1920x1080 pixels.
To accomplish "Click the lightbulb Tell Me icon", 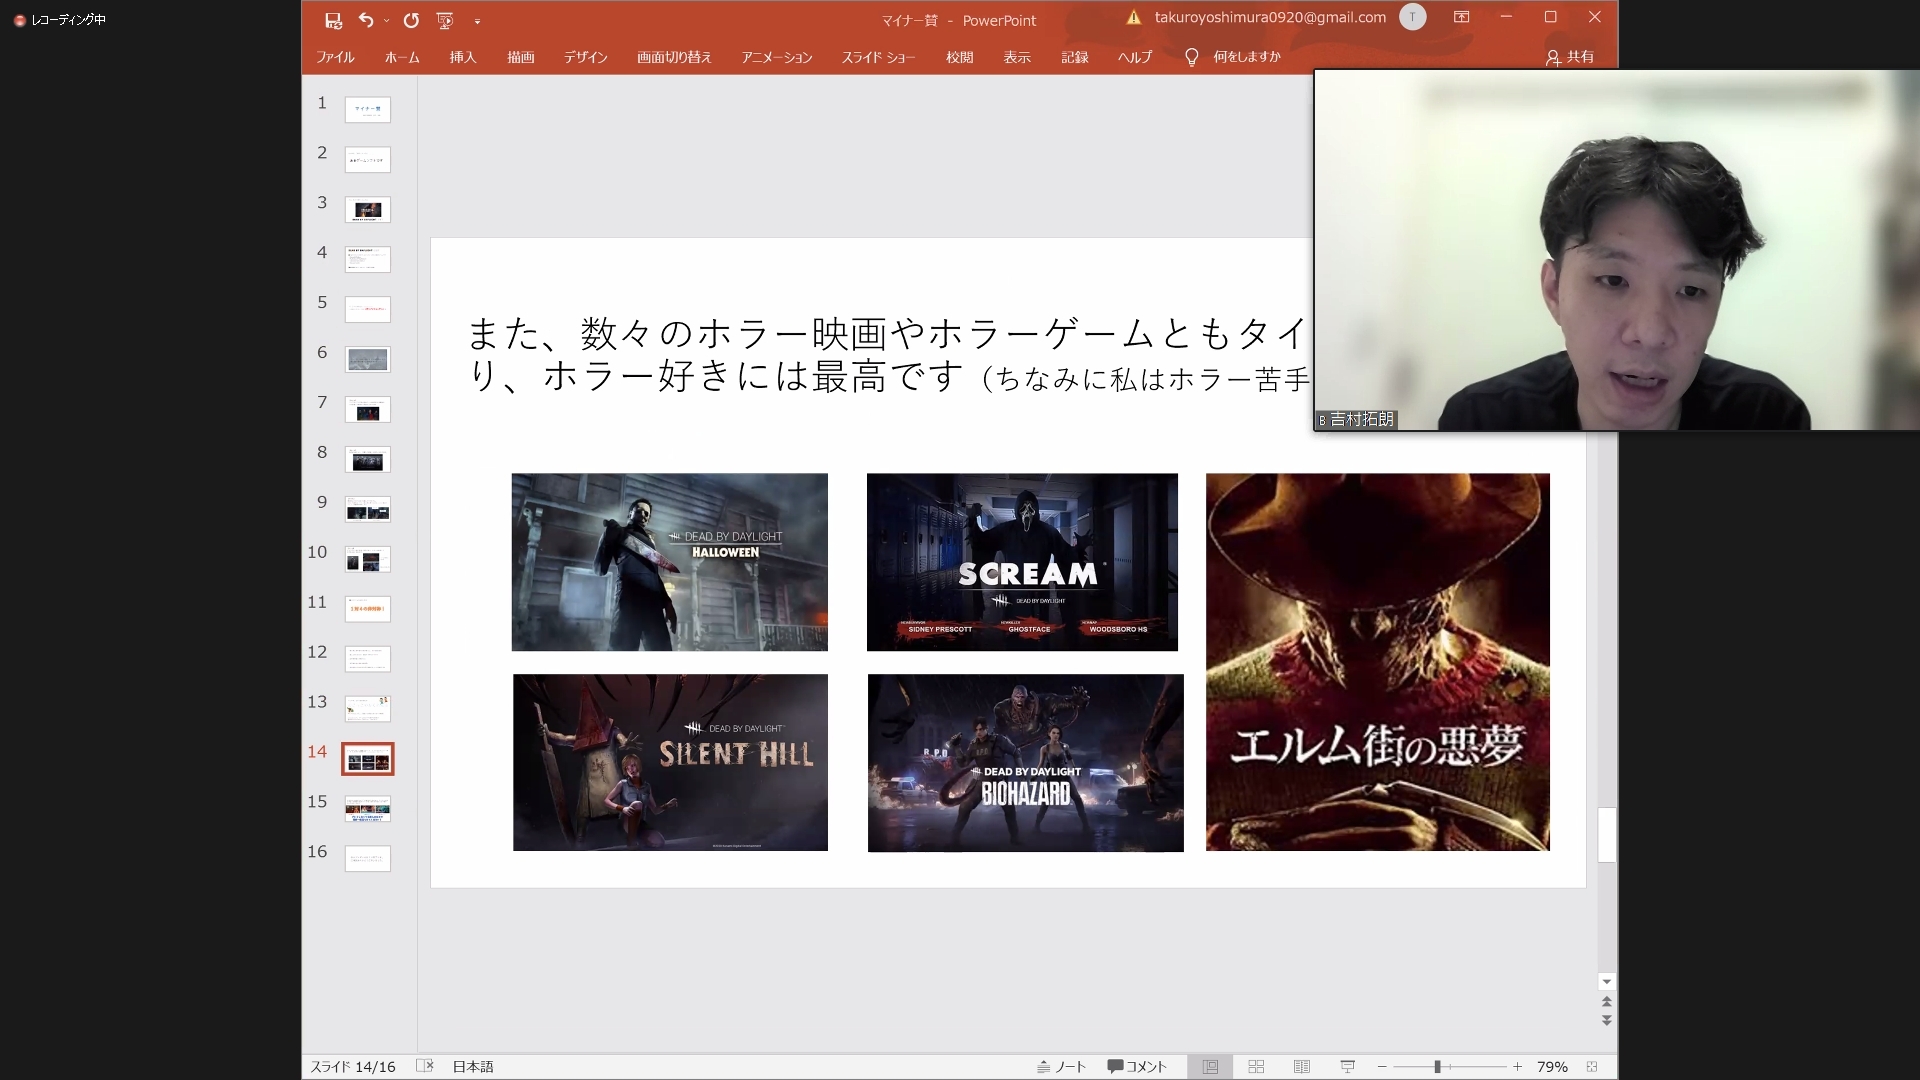I will point(1191,57).
